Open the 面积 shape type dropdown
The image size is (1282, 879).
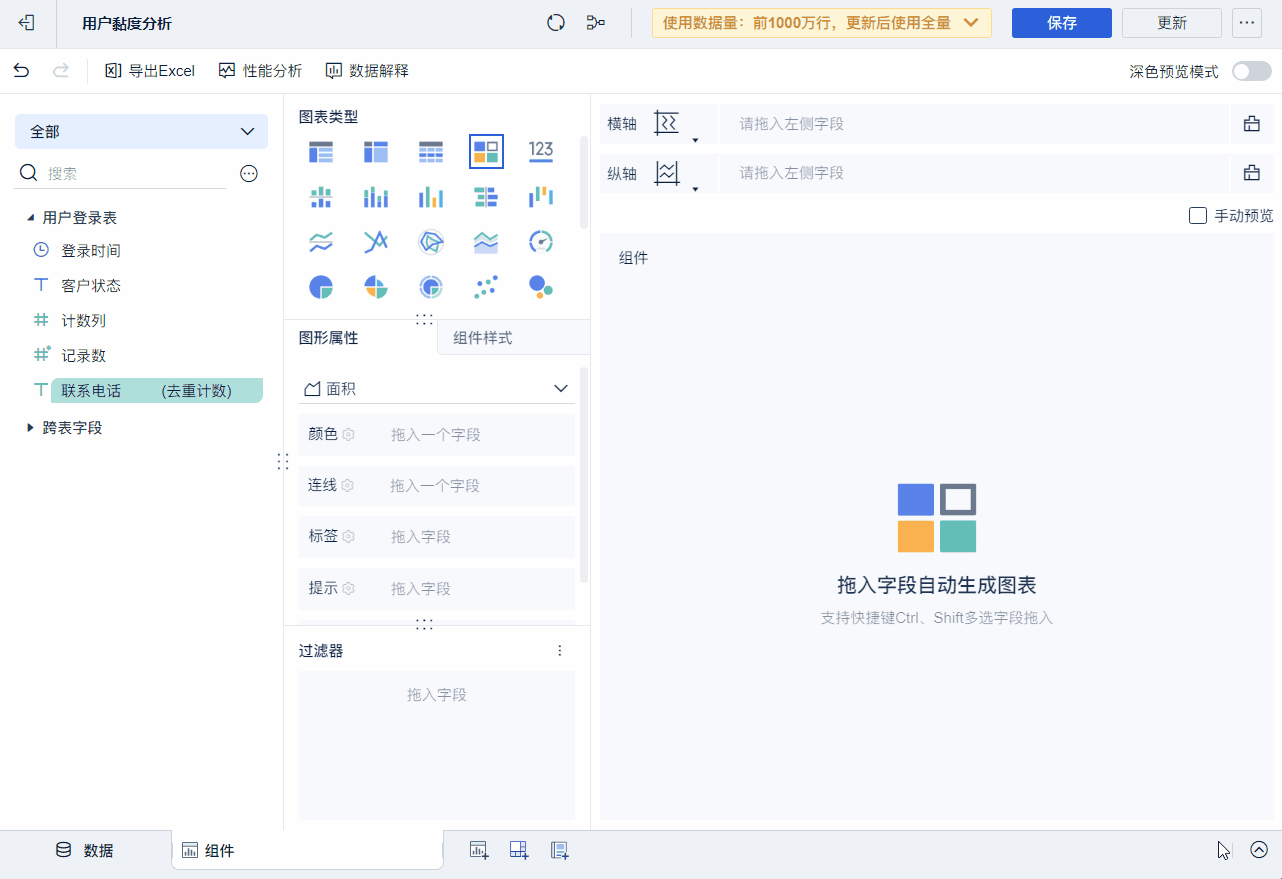tap(437, 388)
